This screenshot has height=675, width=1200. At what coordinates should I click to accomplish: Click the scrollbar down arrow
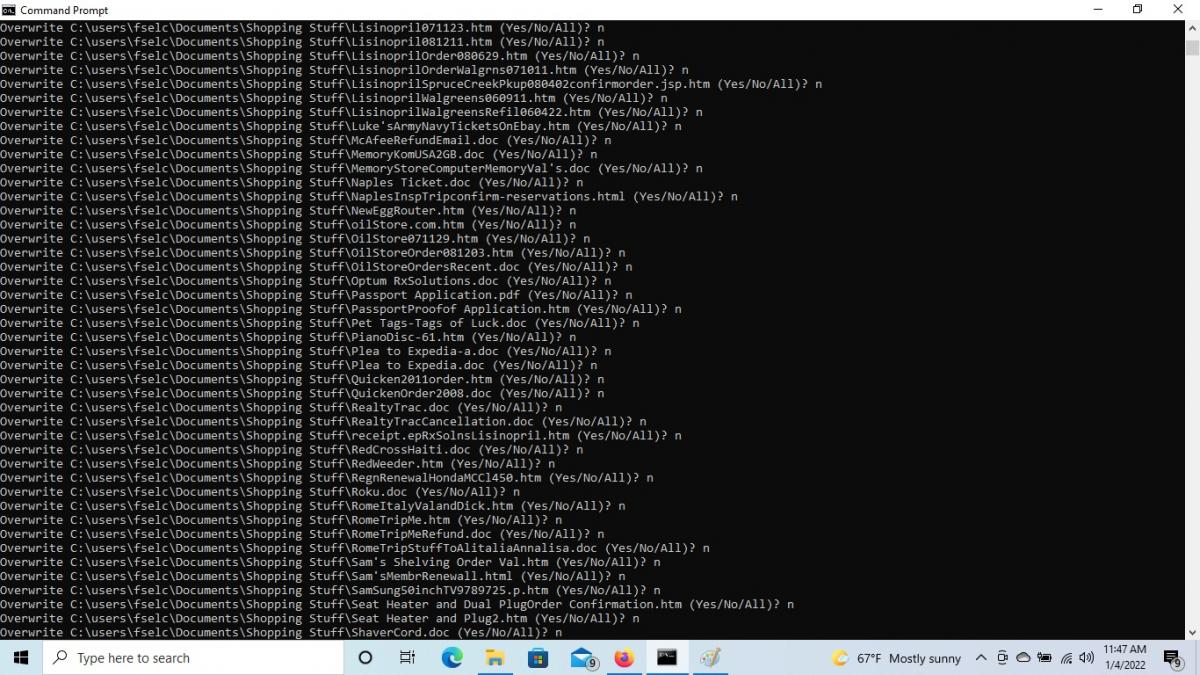1192,632
